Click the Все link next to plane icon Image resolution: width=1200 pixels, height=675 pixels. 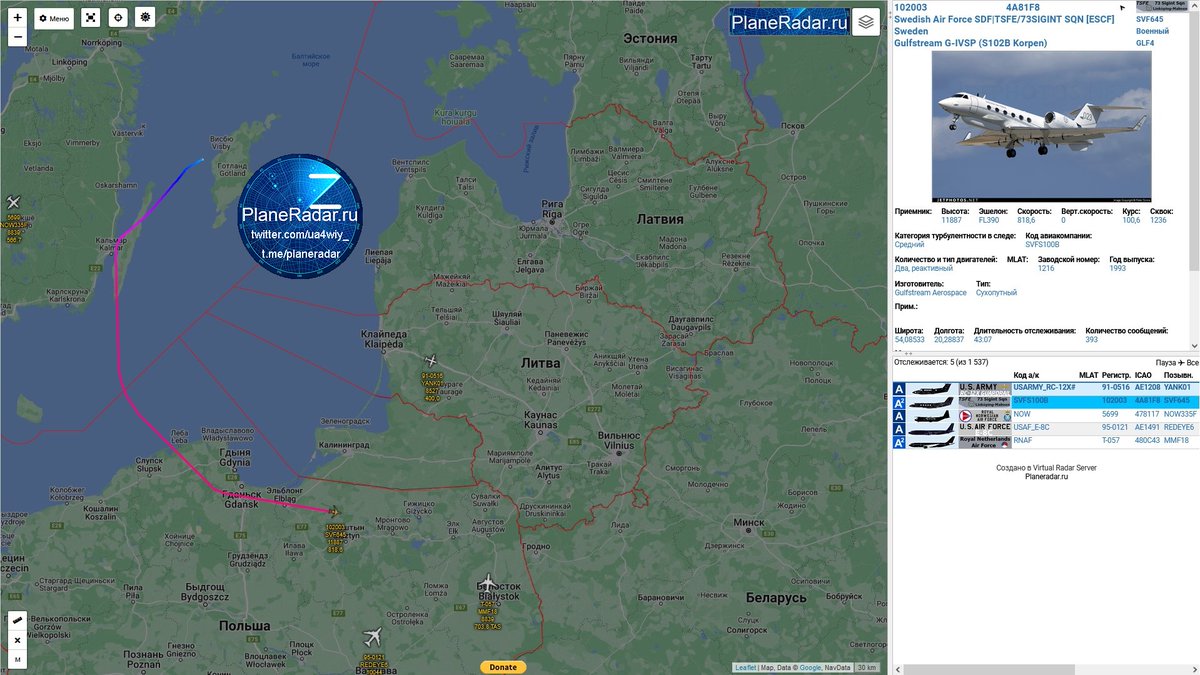coord(1193,362)
